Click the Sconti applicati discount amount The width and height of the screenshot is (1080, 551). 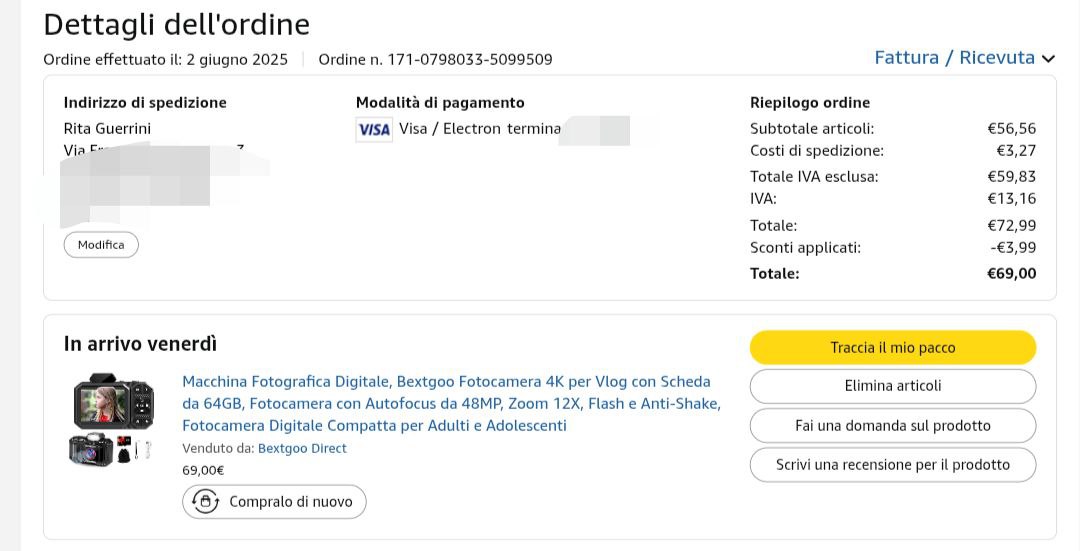1013,247
